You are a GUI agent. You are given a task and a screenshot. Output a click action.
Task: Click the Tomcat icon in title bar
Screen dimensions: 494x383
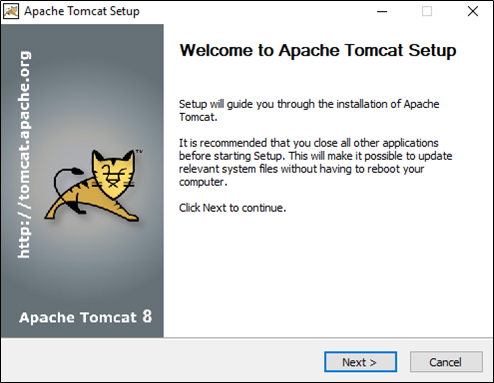[x=11, y=11]
